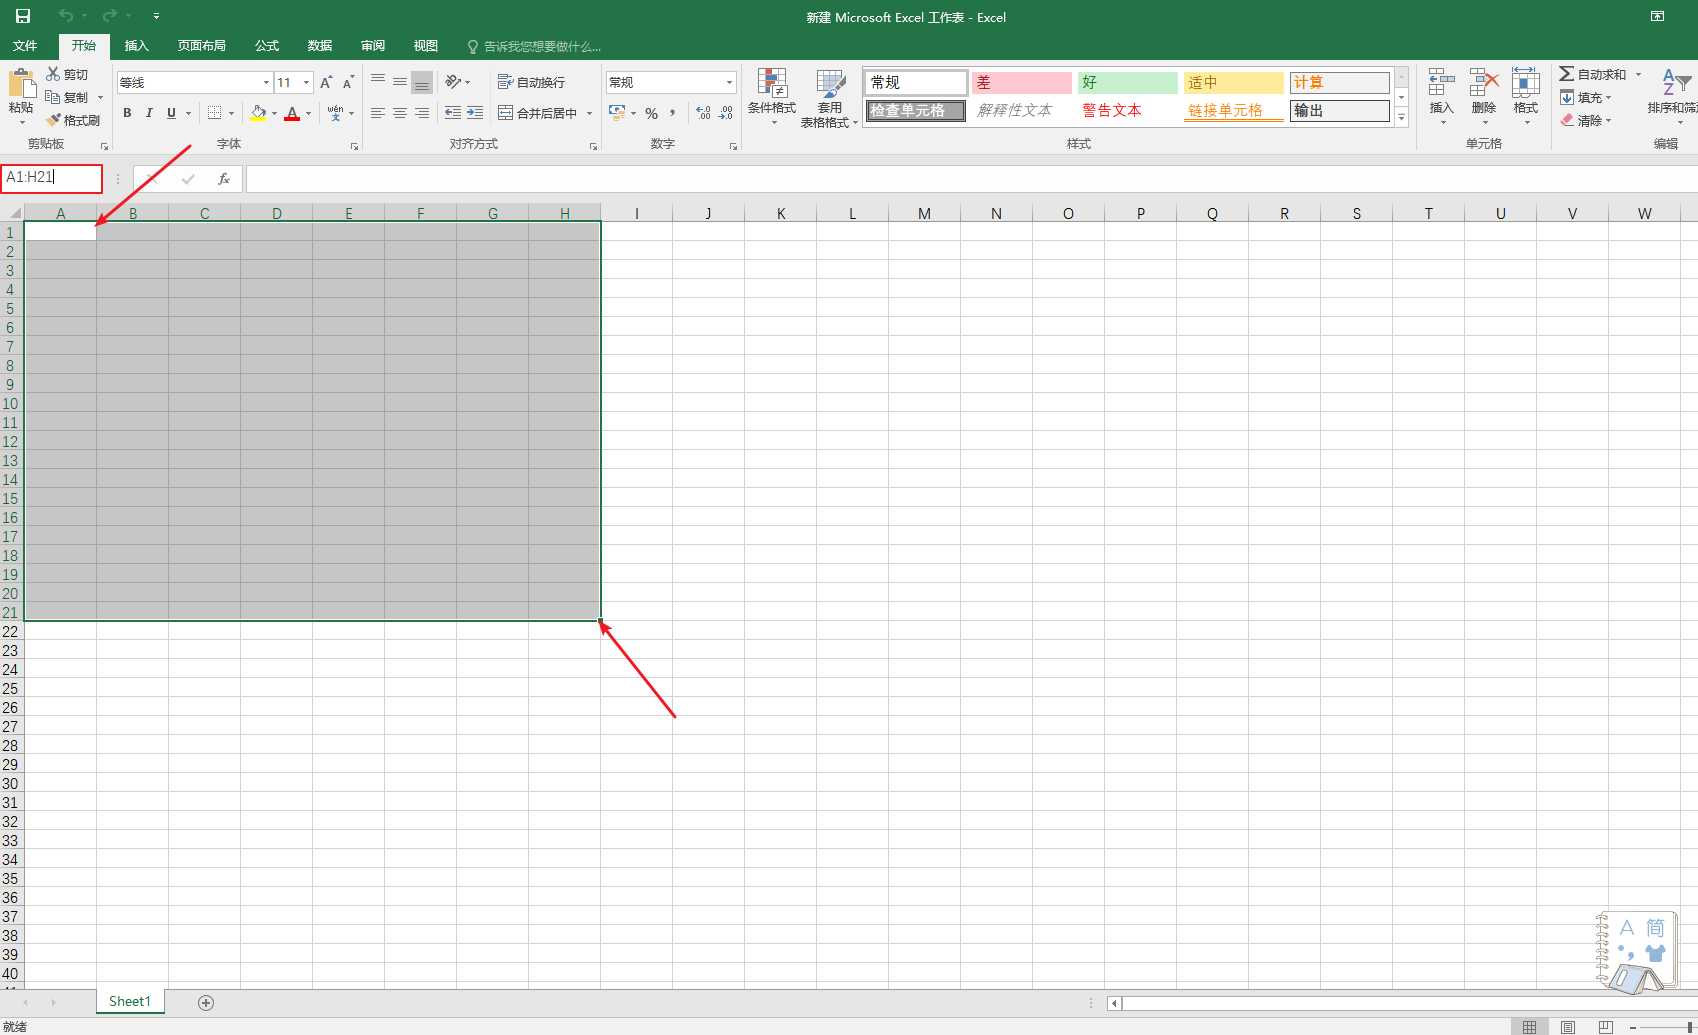Toggle center horizontal alignment

coord(400,113)
